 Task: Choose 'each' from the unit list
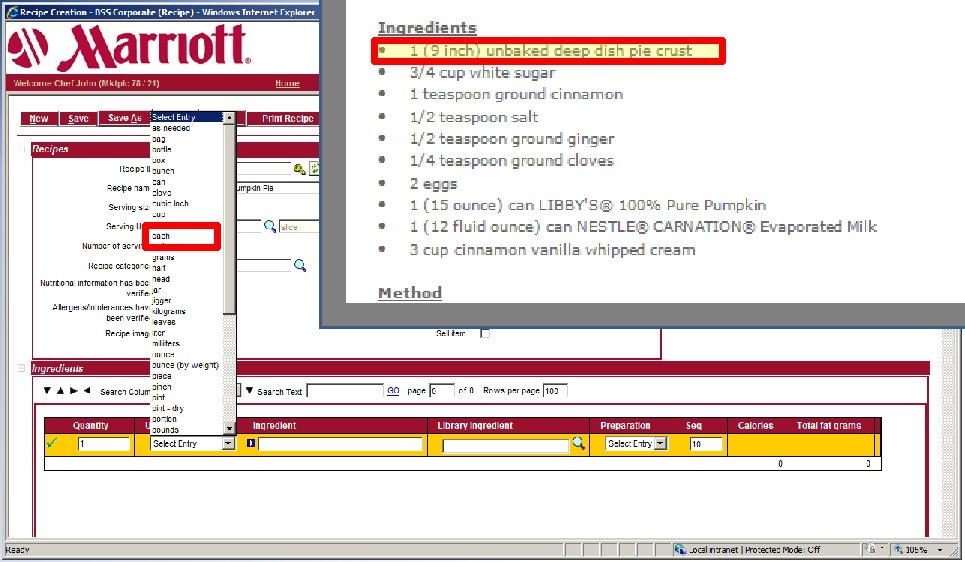click(161, 236)
